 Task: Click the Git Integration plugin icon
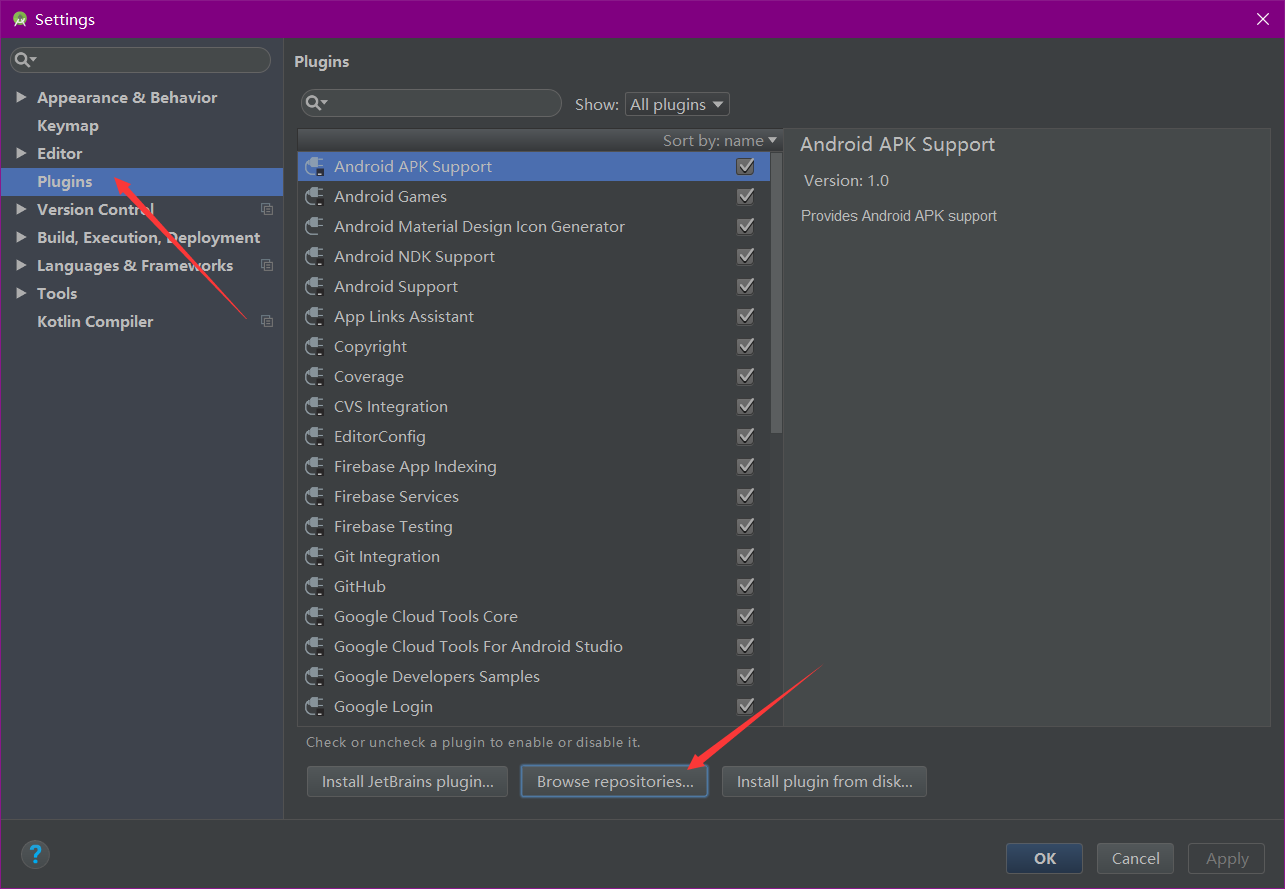315,557
